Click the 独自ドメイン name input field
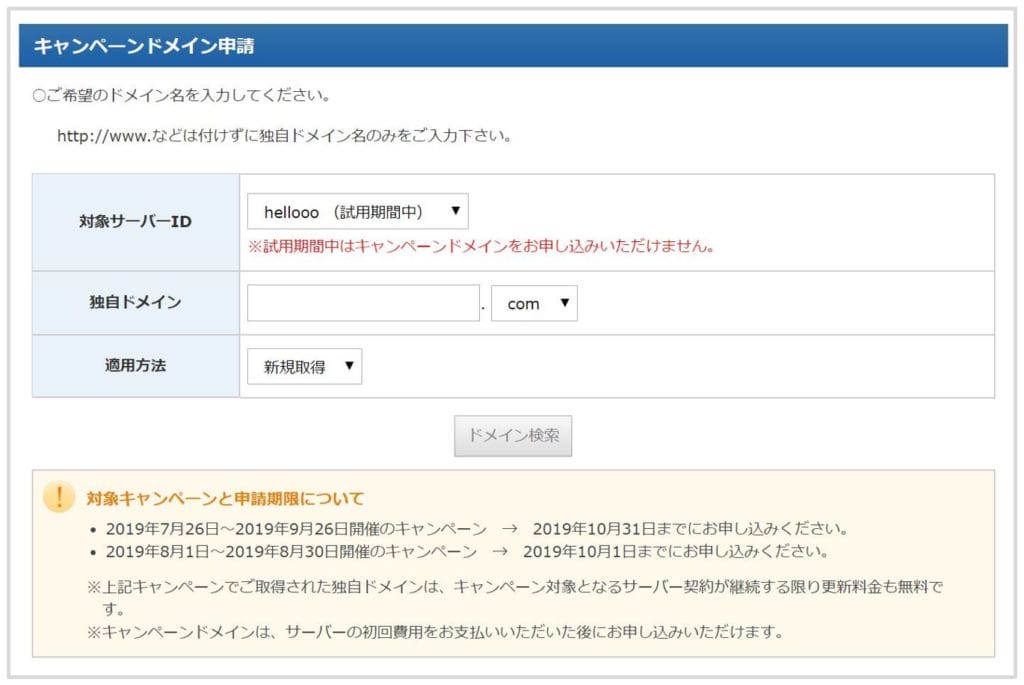 click(363, 303)
